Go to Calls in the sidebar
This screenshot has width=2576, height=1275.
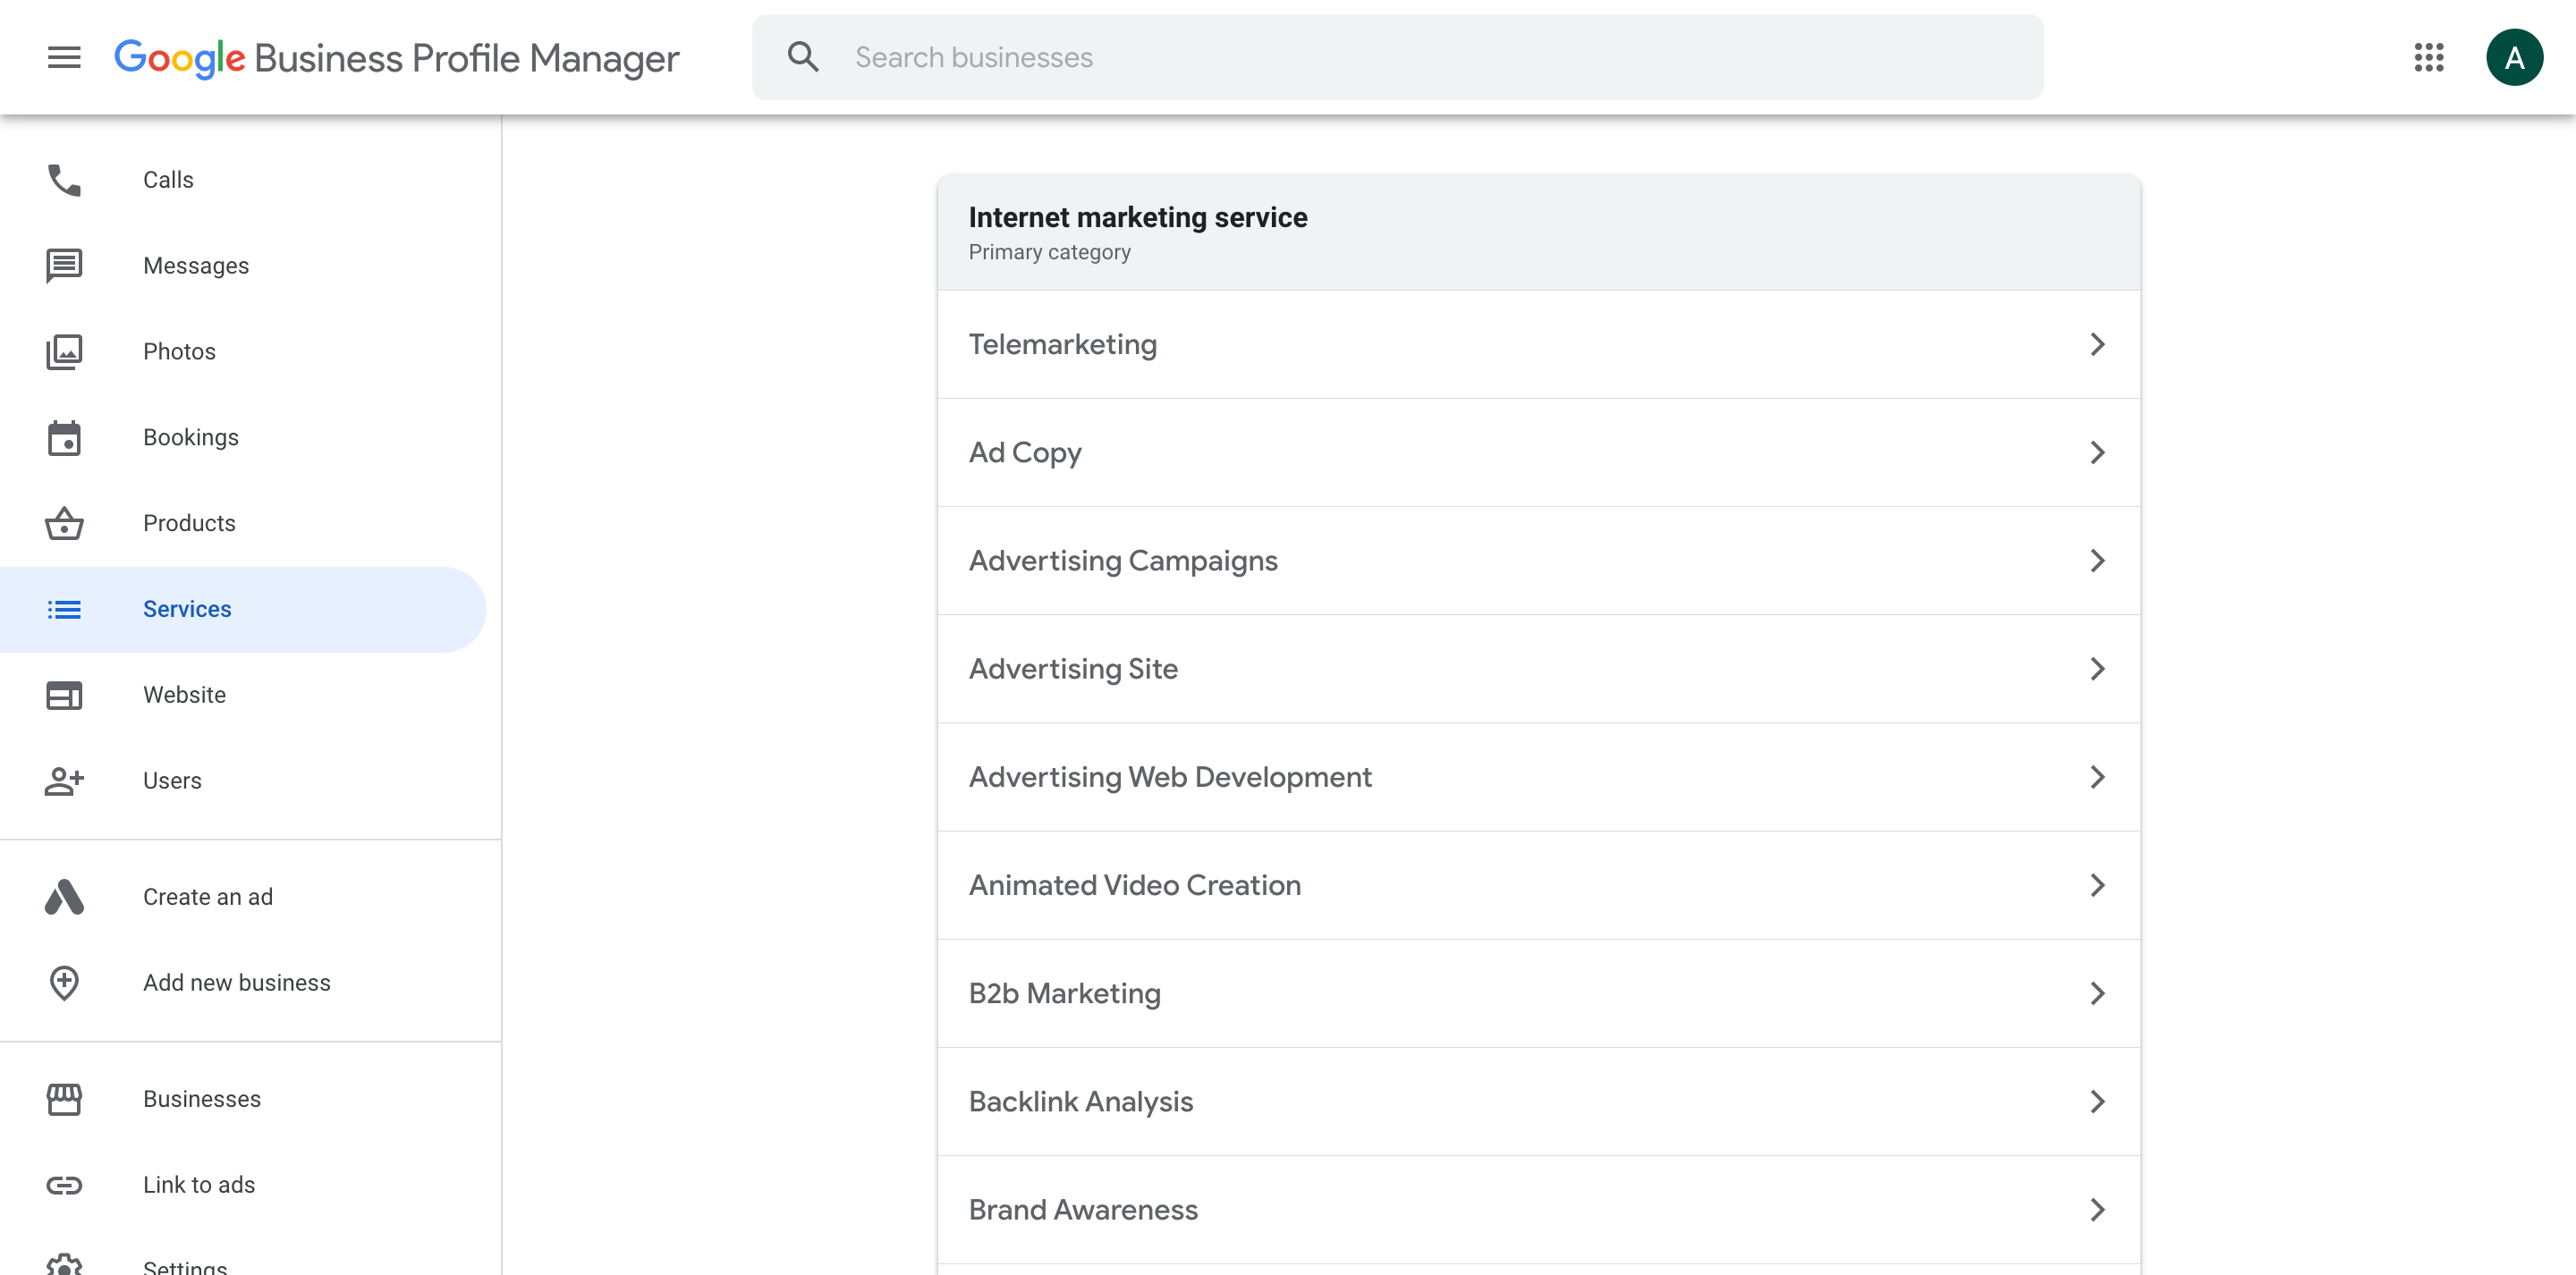pos(168,180)
